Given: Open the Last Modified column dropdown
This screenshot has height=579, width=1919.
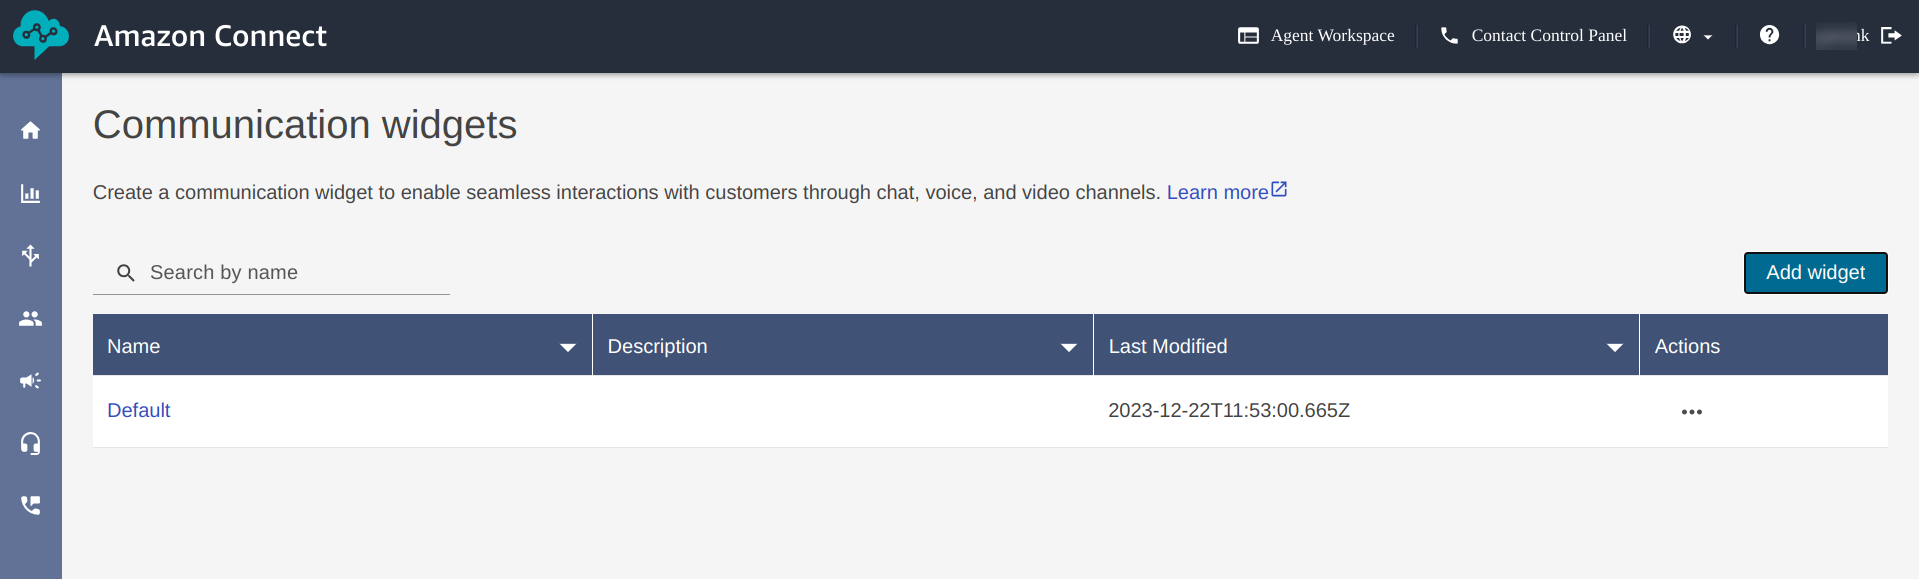Looking at the screenshot, I should (x=1614, y=347).
